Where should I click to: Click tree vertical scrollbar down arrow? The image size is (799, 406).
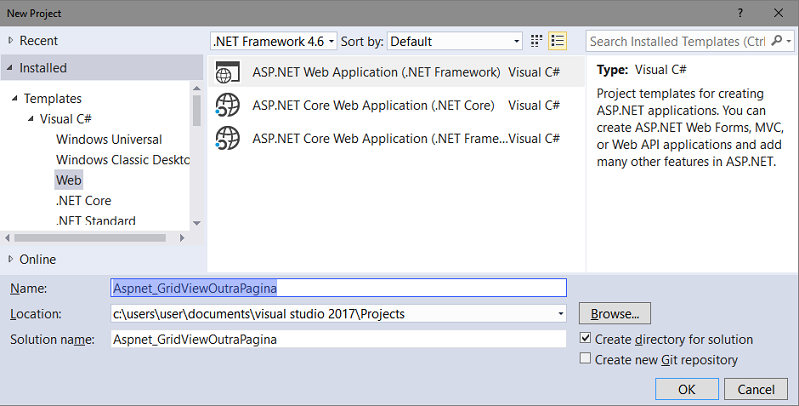pos(197,223)
